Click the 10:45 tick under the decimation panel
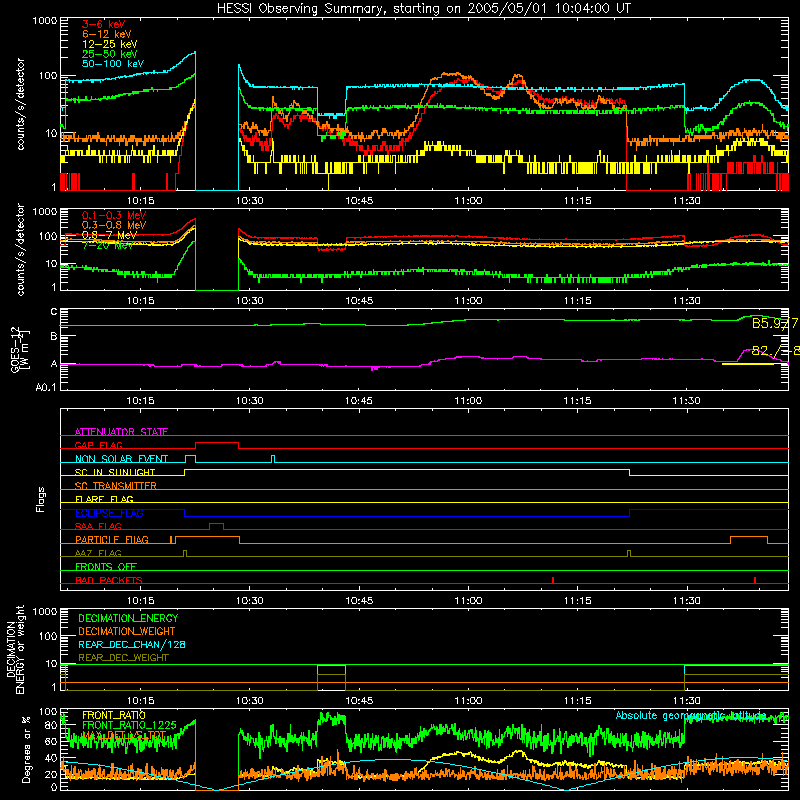 (x=359, y=701)
